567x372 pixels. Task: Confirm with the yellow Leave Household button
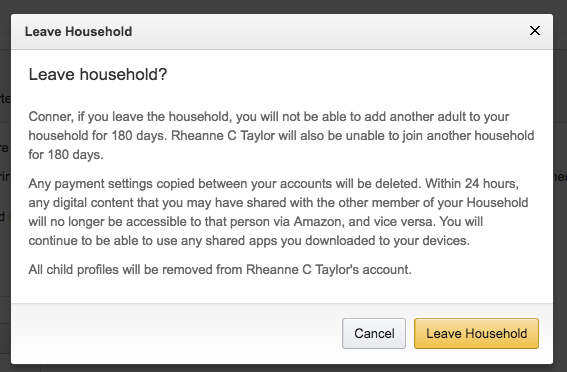(476, 333)
